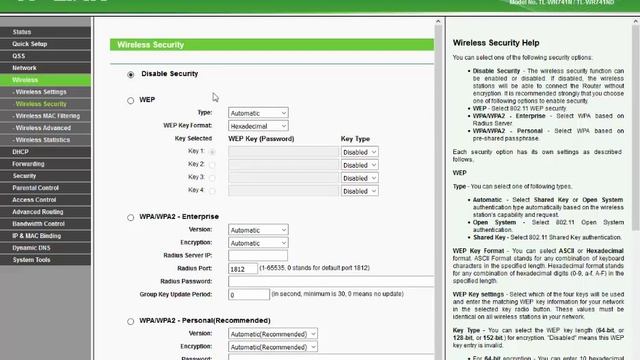Screen dimensions: 640x360
Task: Click the Key 4 WEP Key field
Action: click(x=283, y=191)
